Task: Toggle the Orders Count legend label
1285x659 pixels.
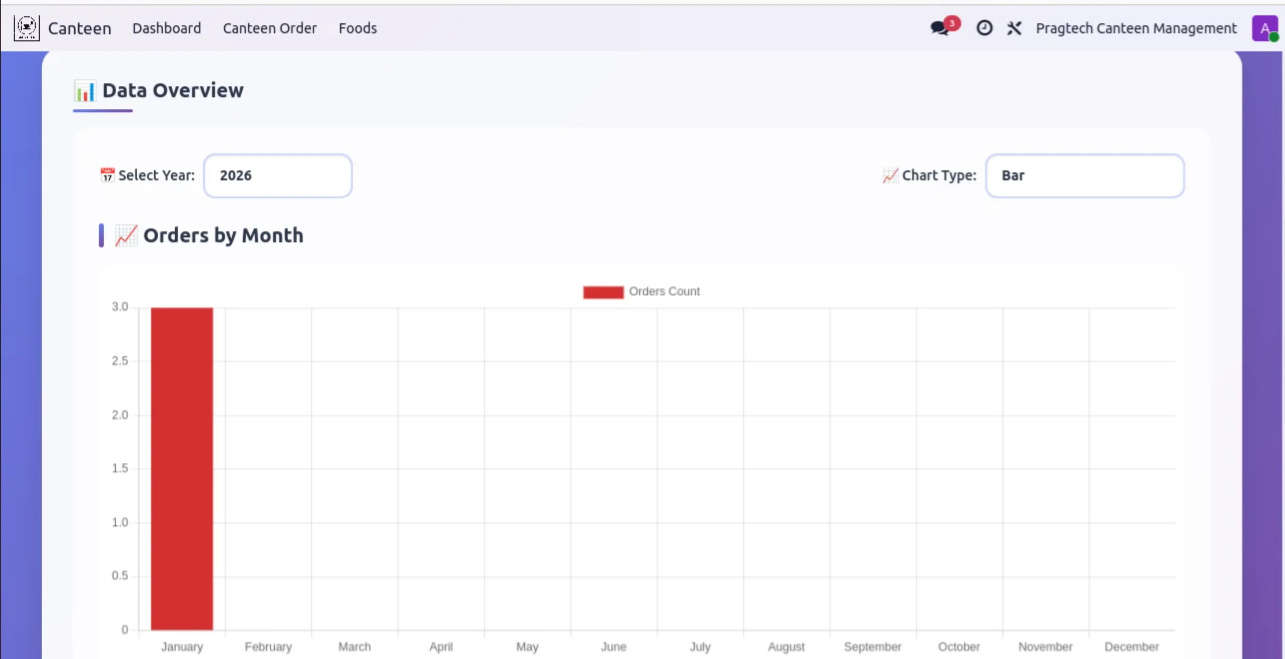Action: [664, 292]
